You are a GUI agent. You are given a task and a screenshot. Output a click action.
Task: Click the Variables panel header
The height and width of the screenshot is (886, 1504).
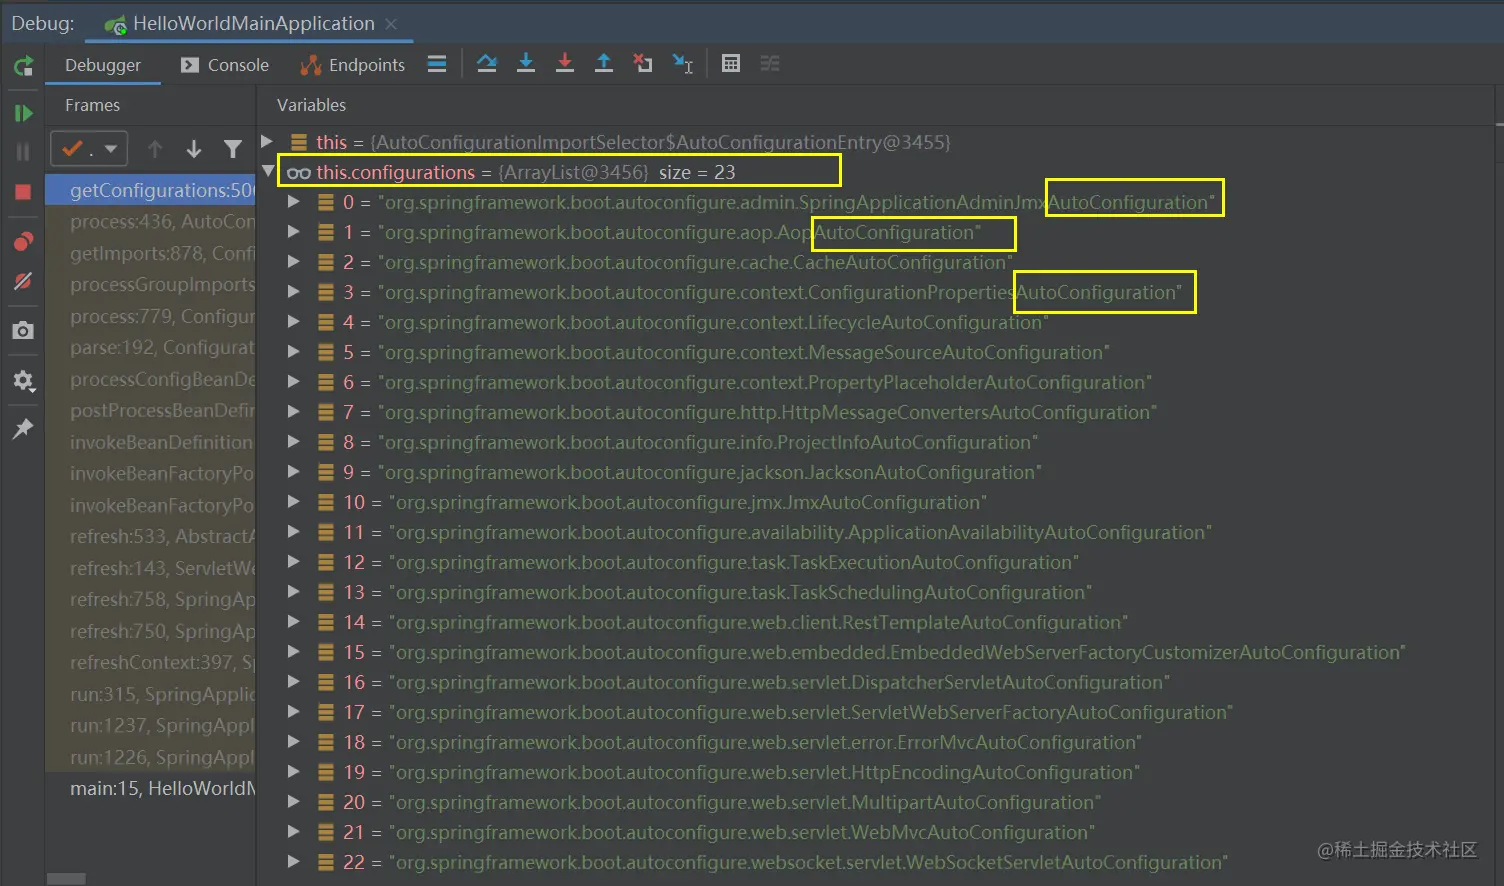pyautogui.click(x=311, y=105)
